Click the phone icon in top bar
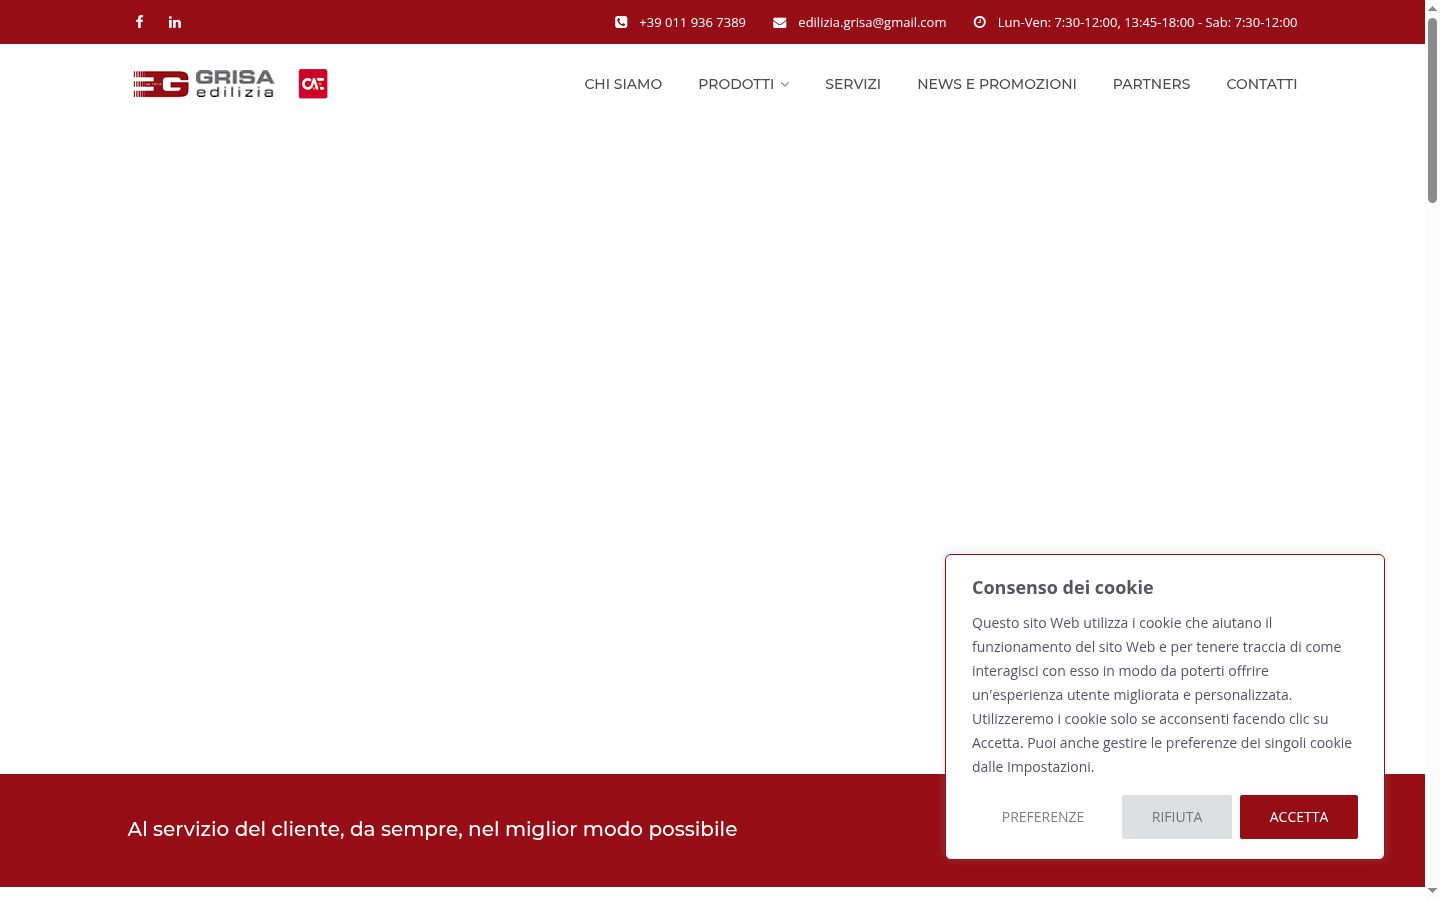The width and height of the screenshot is (1440, 900). click(621, 22)
